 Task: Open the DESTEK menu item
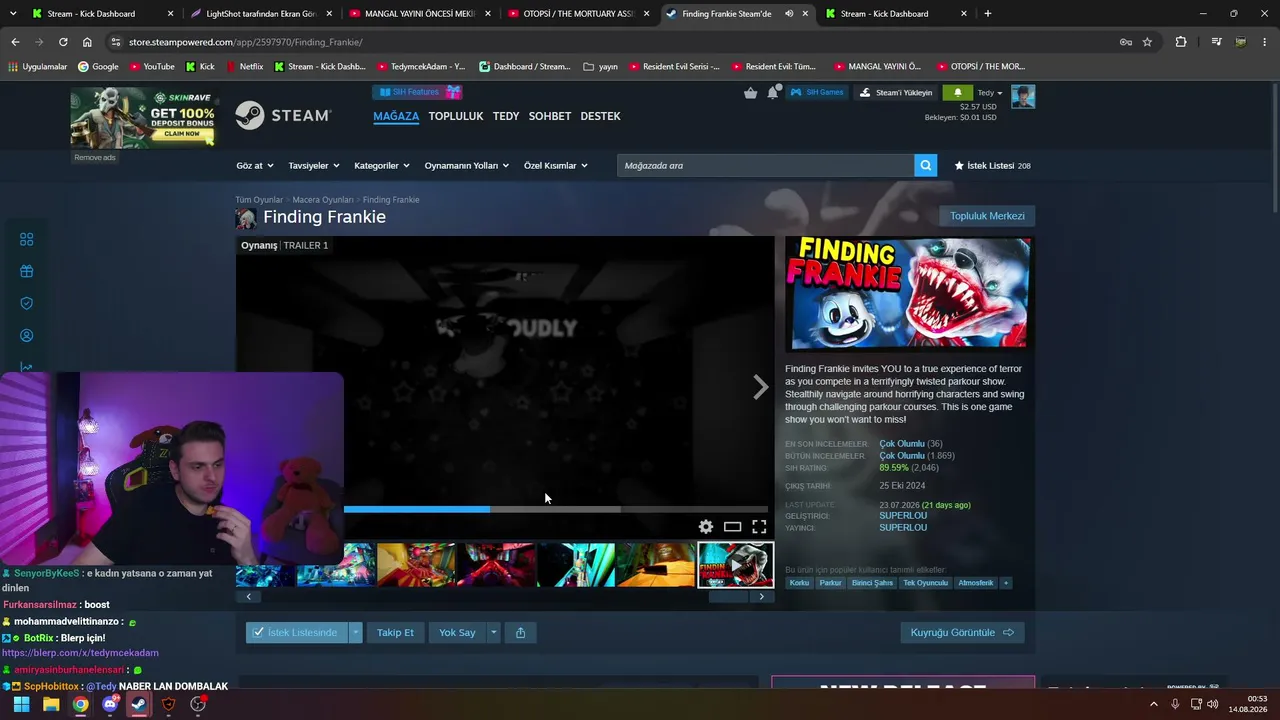click(601, 116)
